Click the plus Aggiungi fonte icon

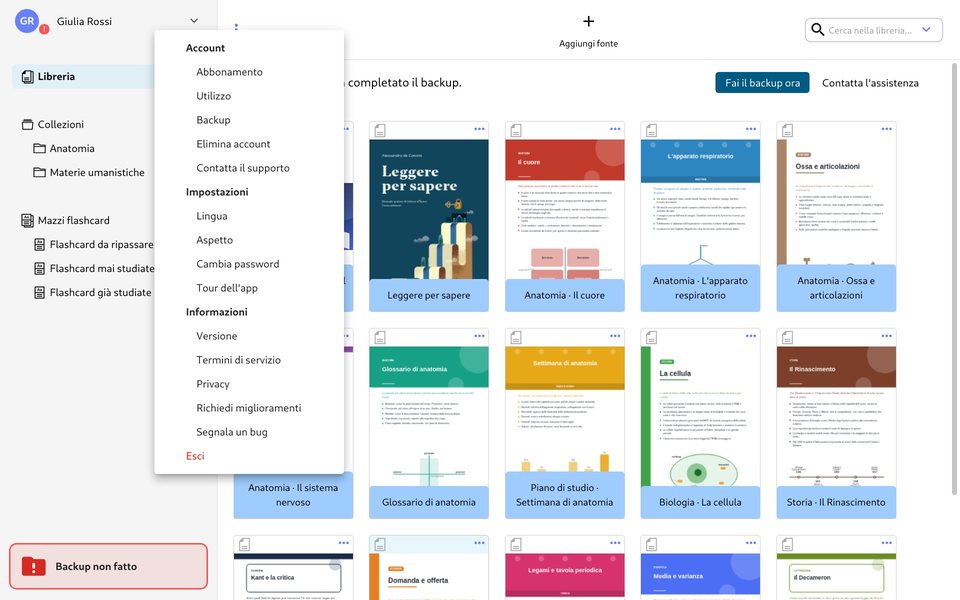pyautogui.click(x=588, y=21)
